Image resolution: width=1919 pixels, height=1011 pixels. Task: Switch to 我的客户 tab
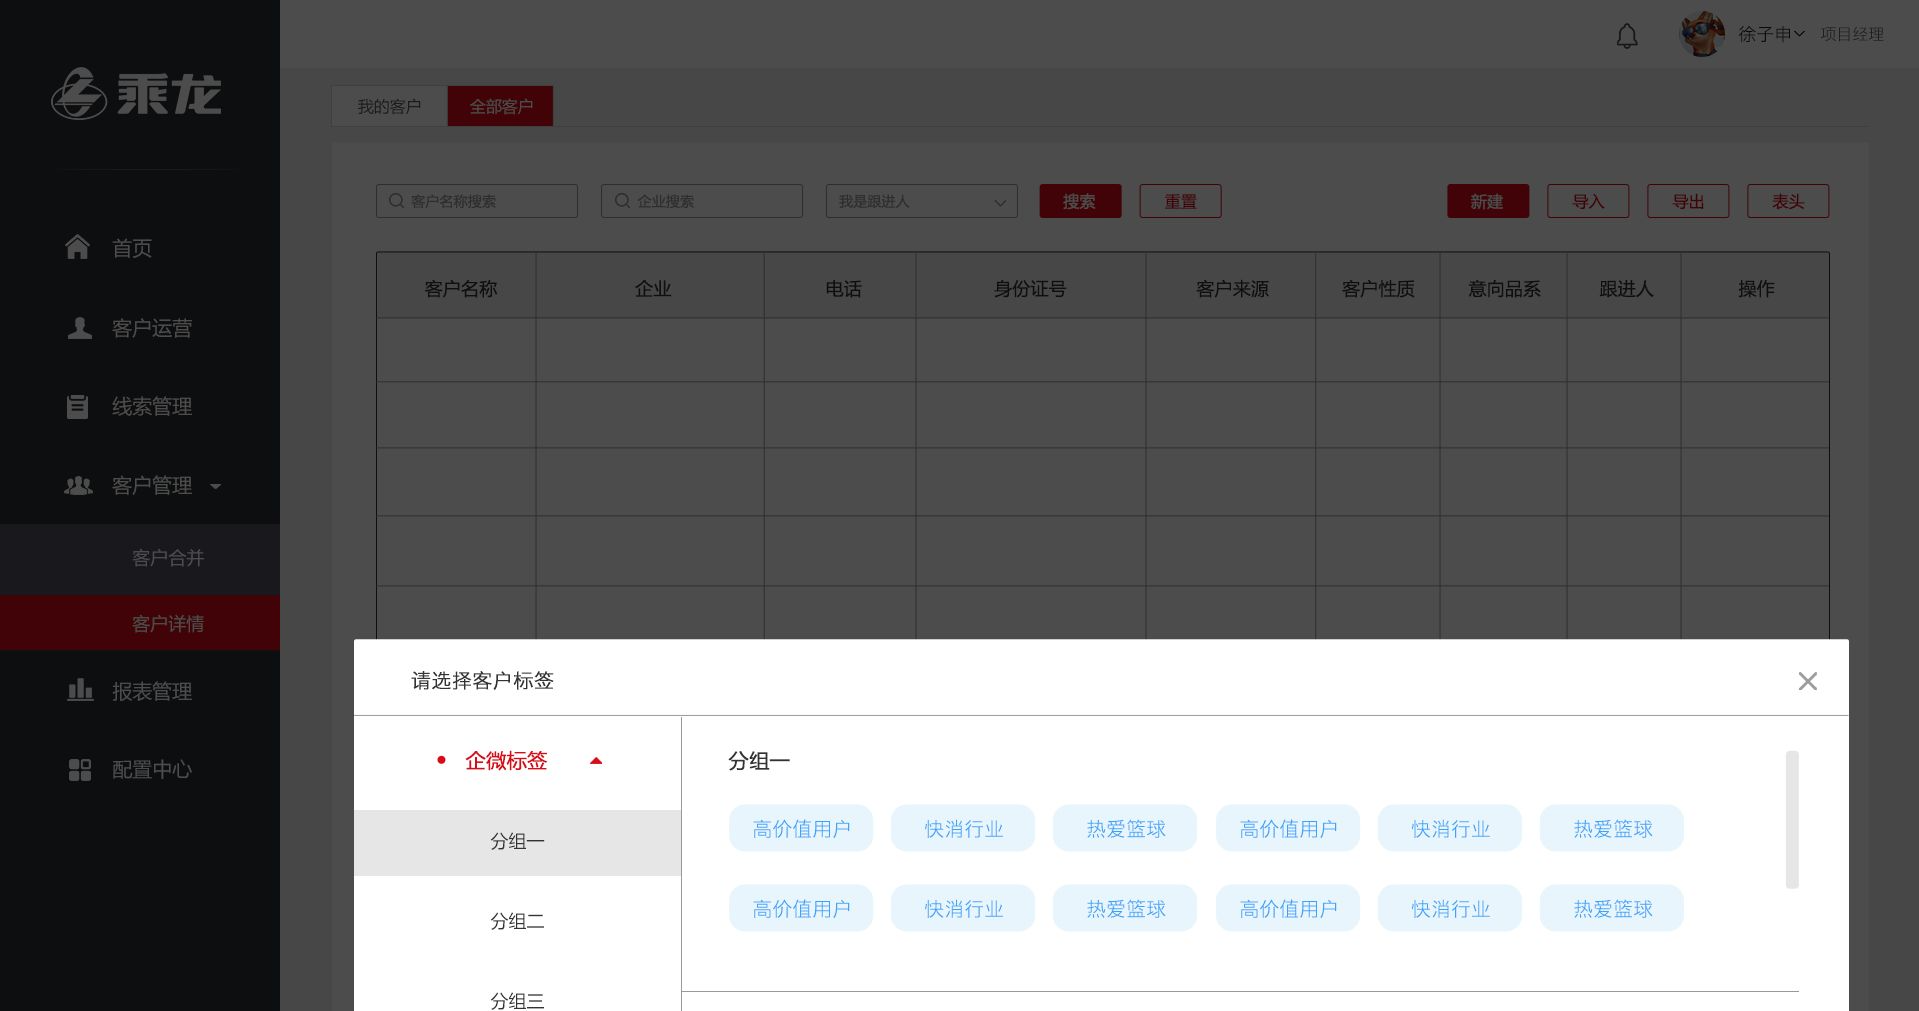[389, 106]
